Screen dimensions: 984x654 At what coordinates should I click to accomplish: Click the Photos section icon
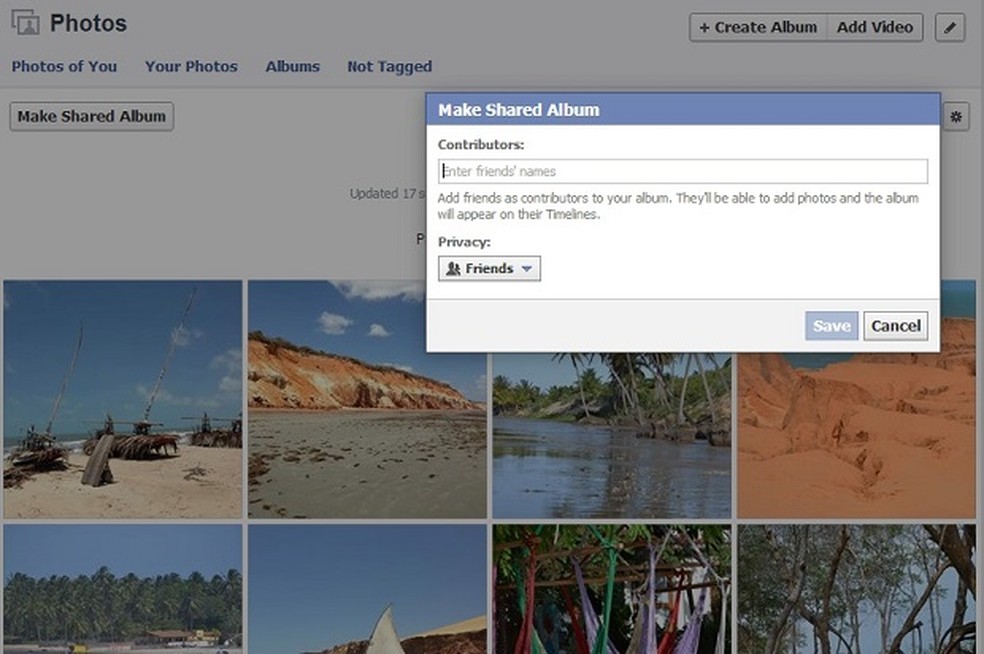pyautogui.click(x=25, y=23)
